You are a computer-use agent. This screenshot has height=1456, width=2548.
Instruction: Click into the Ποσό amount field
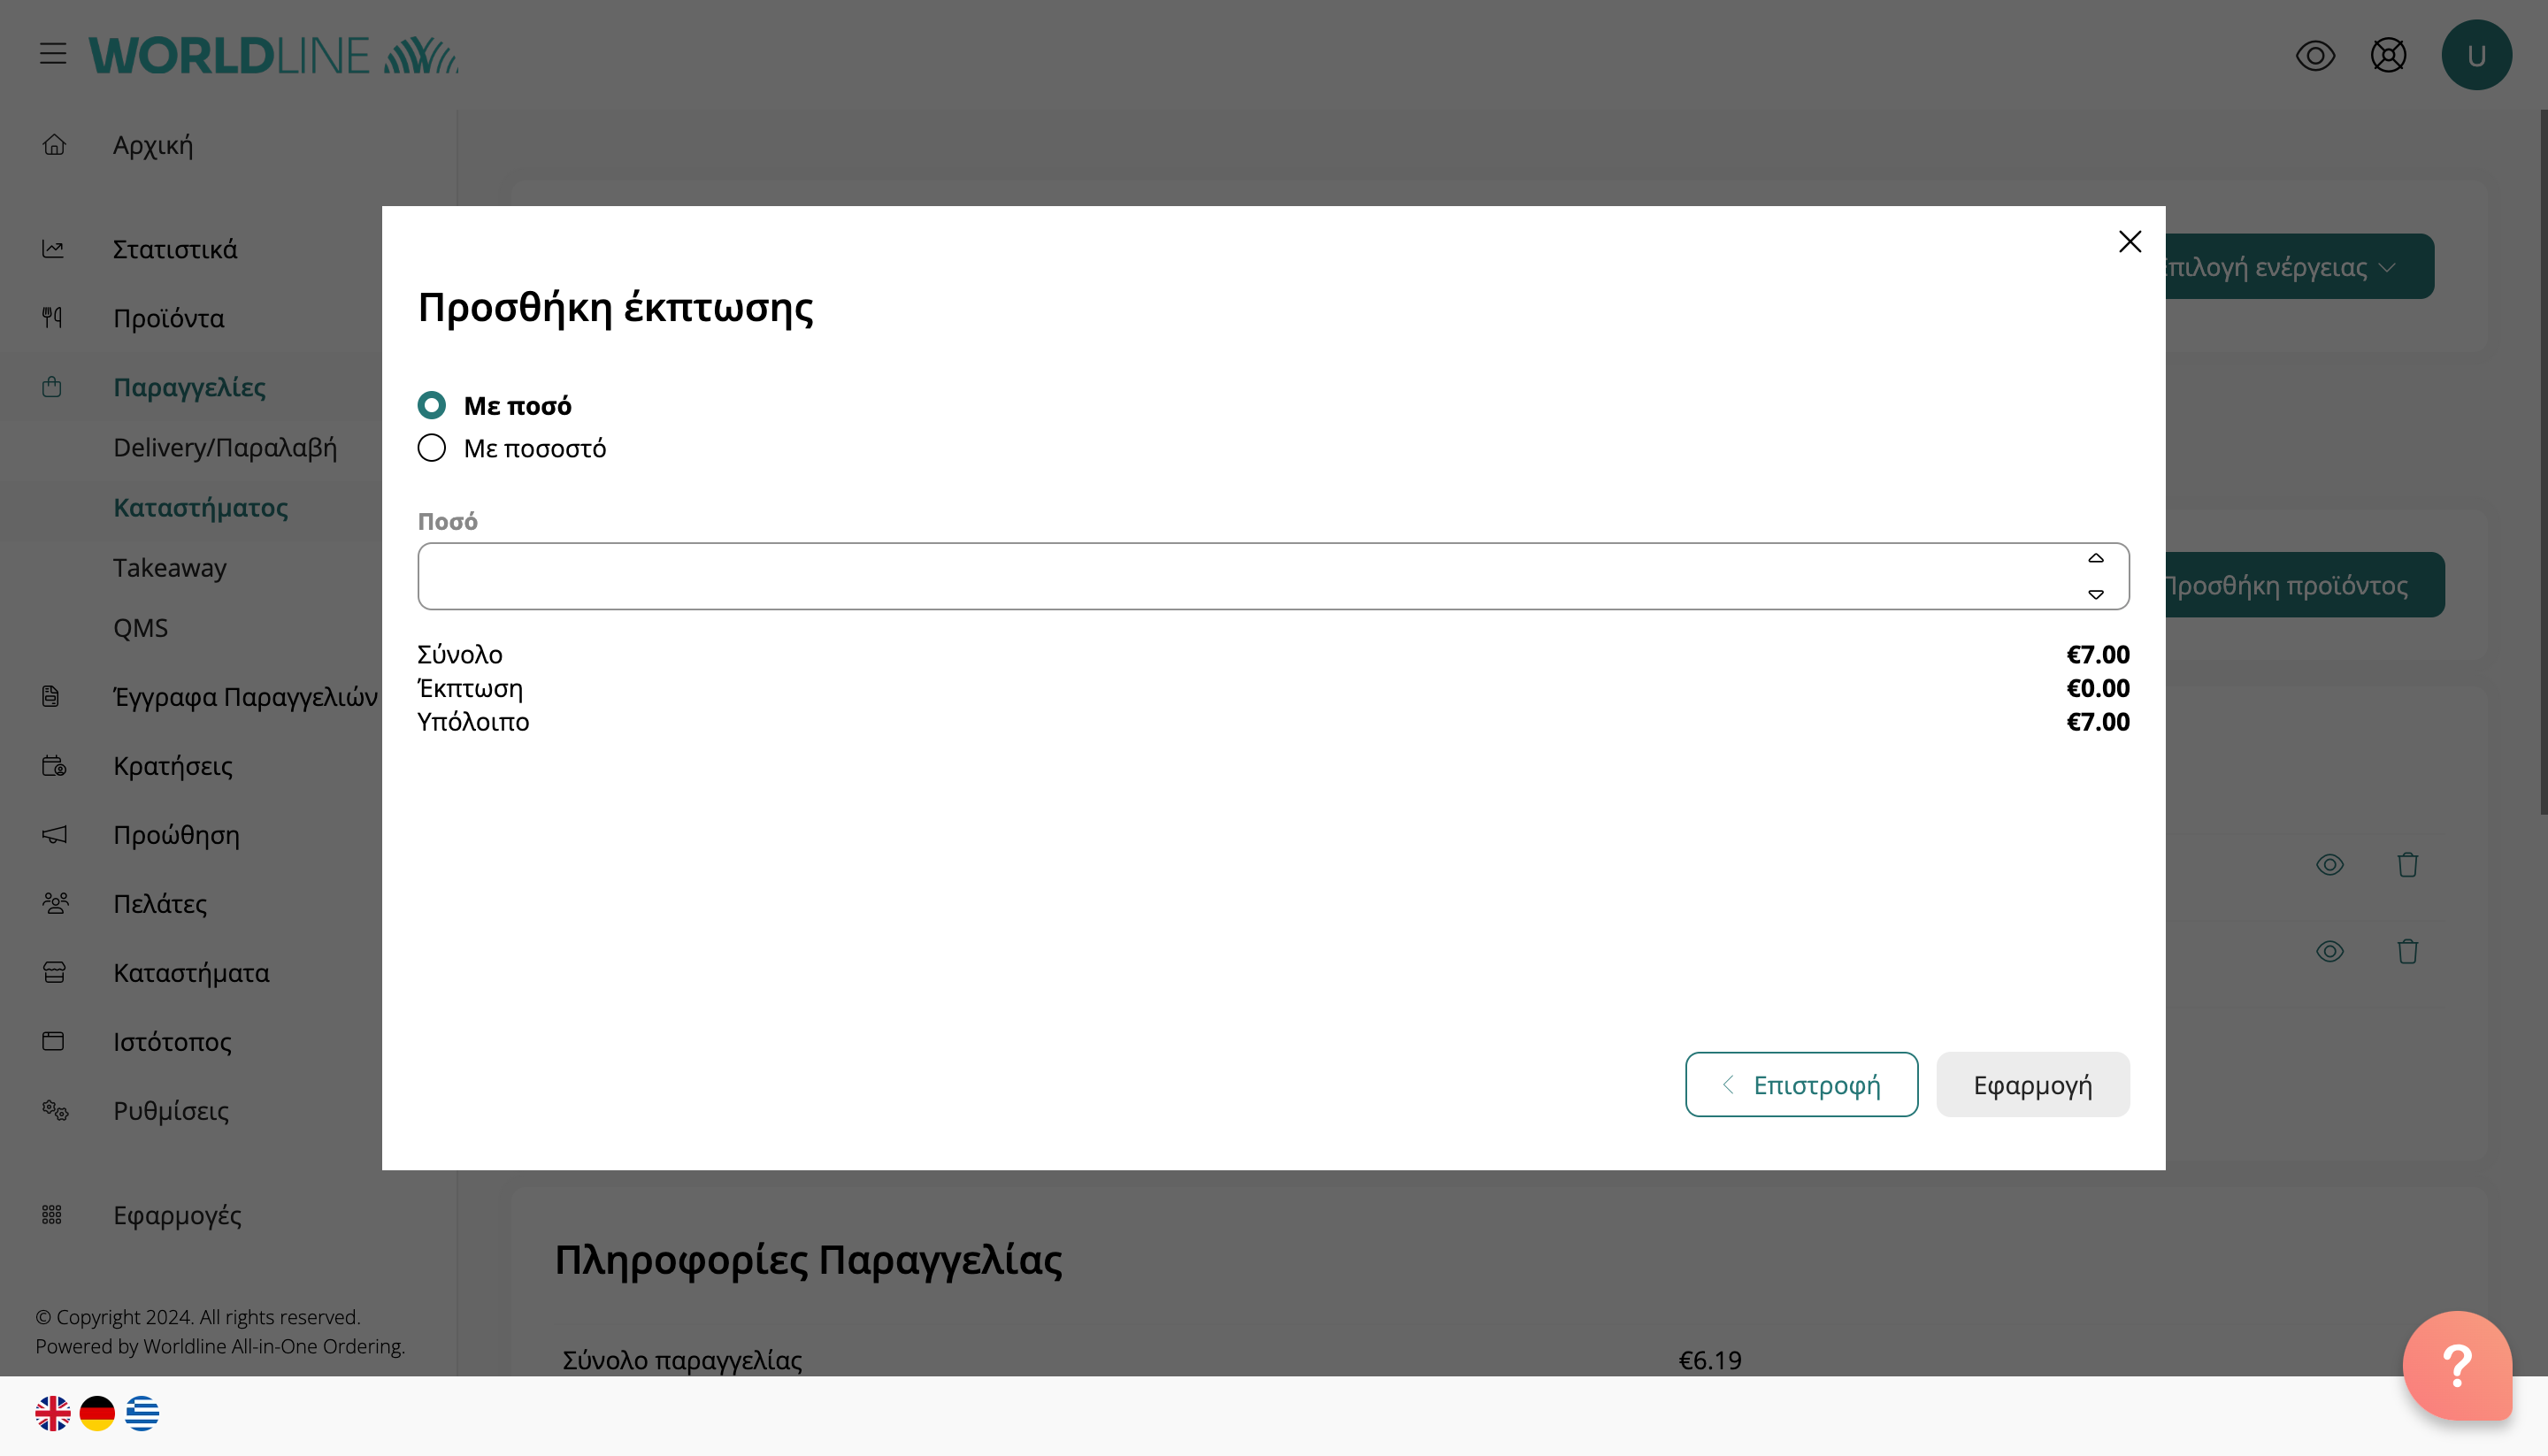pyautogui.click(x=1240, y=576)
